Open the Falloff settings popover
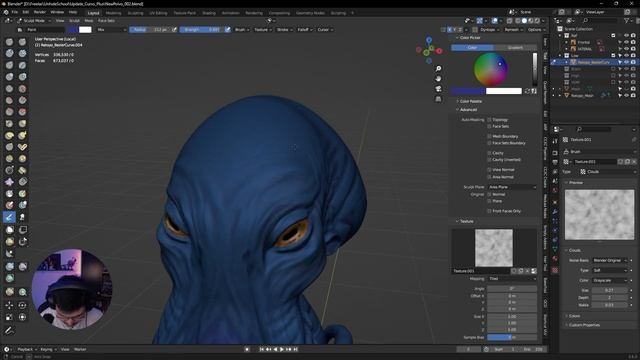Viewport: 640px width, 360px height. [304, 30]
